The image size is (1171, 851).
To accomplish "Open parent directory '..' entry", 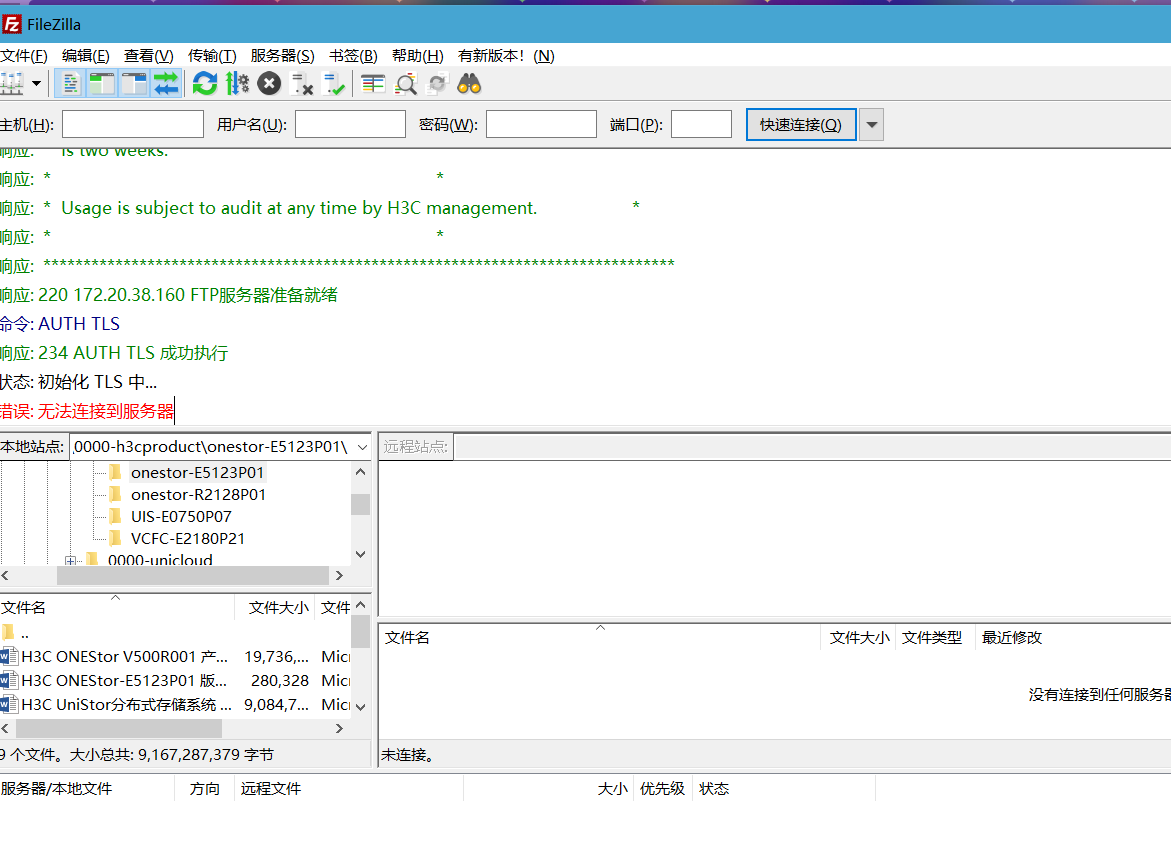I will [x=25, y=633].
